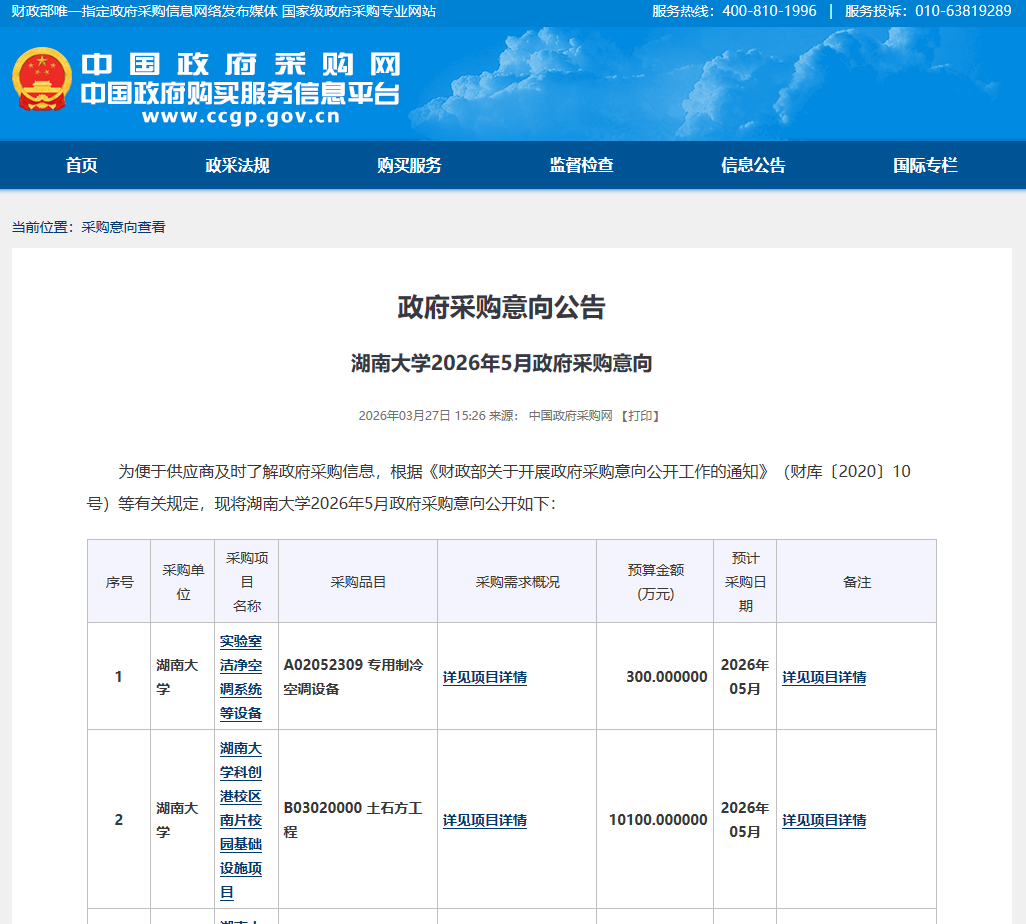1026x924 pixels.
Task: Click the 湖南大学2026年5月政府采购意向 subtitle
Action: pos(502,363)
